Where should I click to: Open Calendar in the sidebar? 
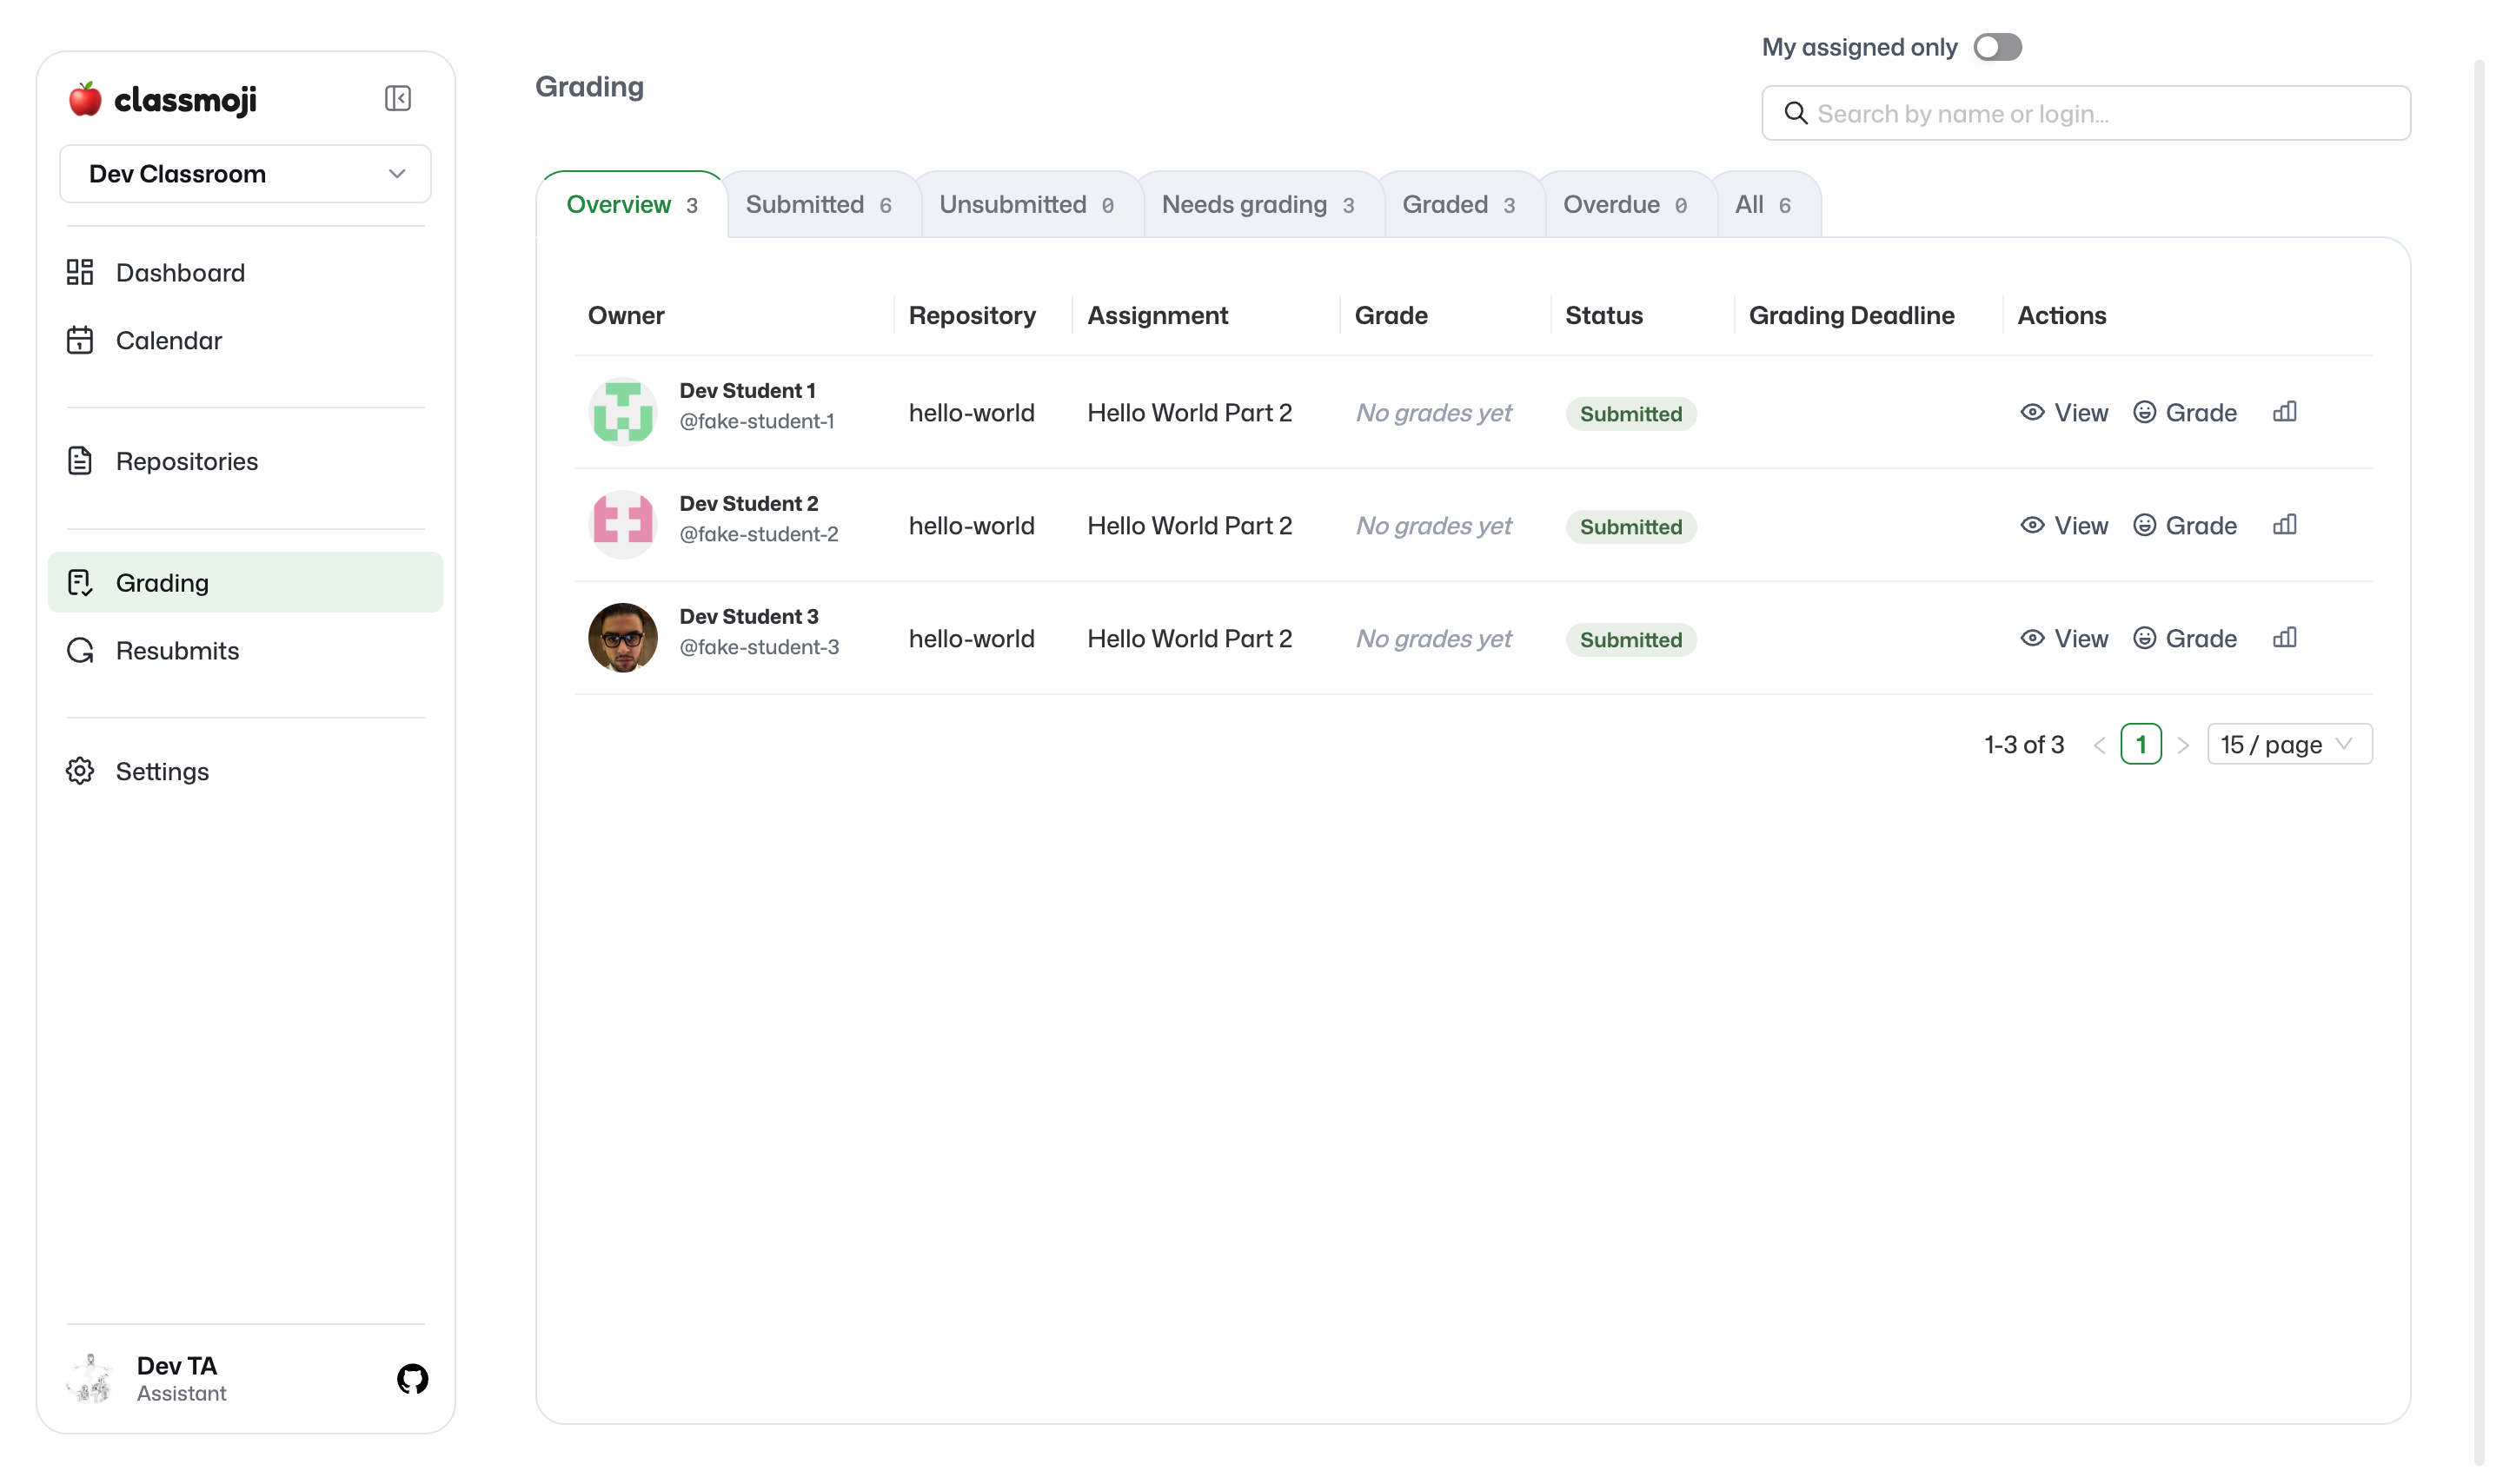[x=245, y=340]
